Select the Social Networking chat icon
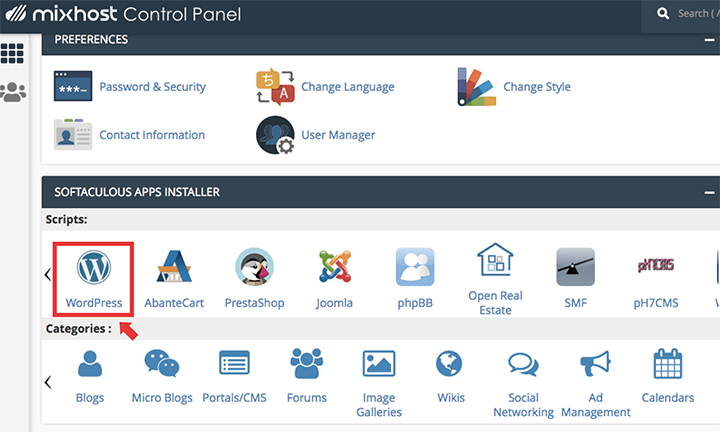 click(x=523, y=364)
